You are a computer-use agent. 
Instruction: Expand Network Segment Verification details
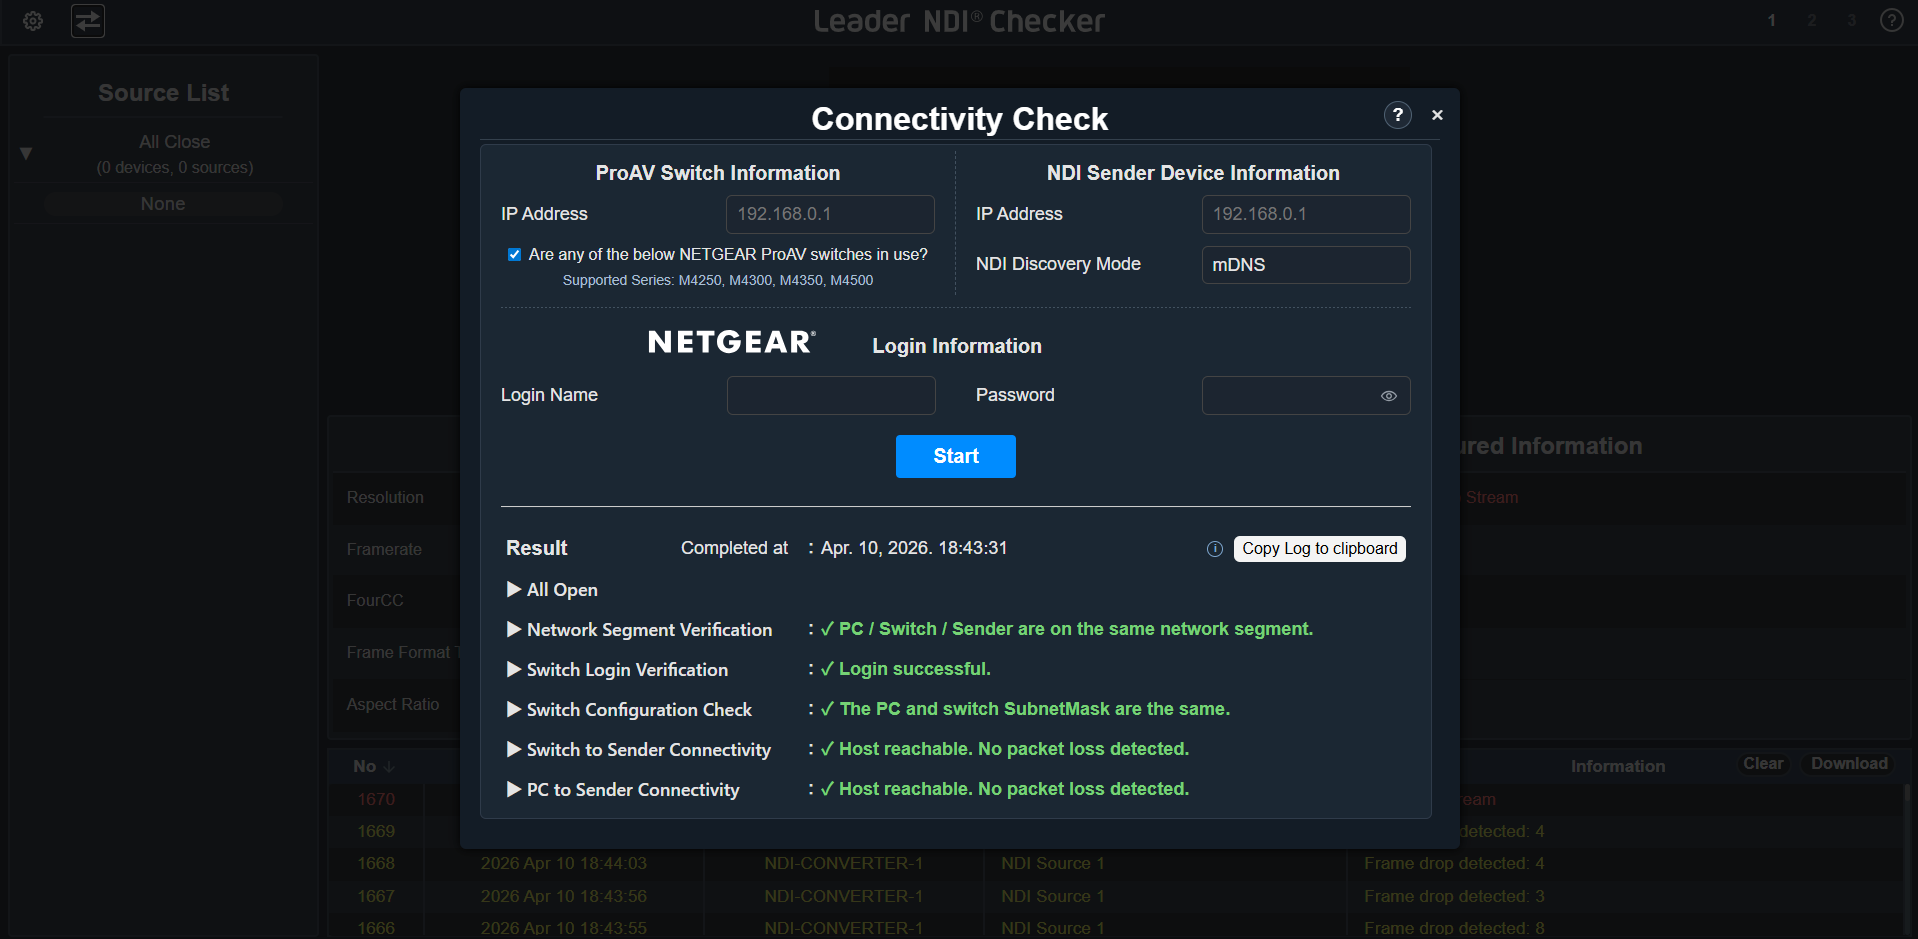514,630
